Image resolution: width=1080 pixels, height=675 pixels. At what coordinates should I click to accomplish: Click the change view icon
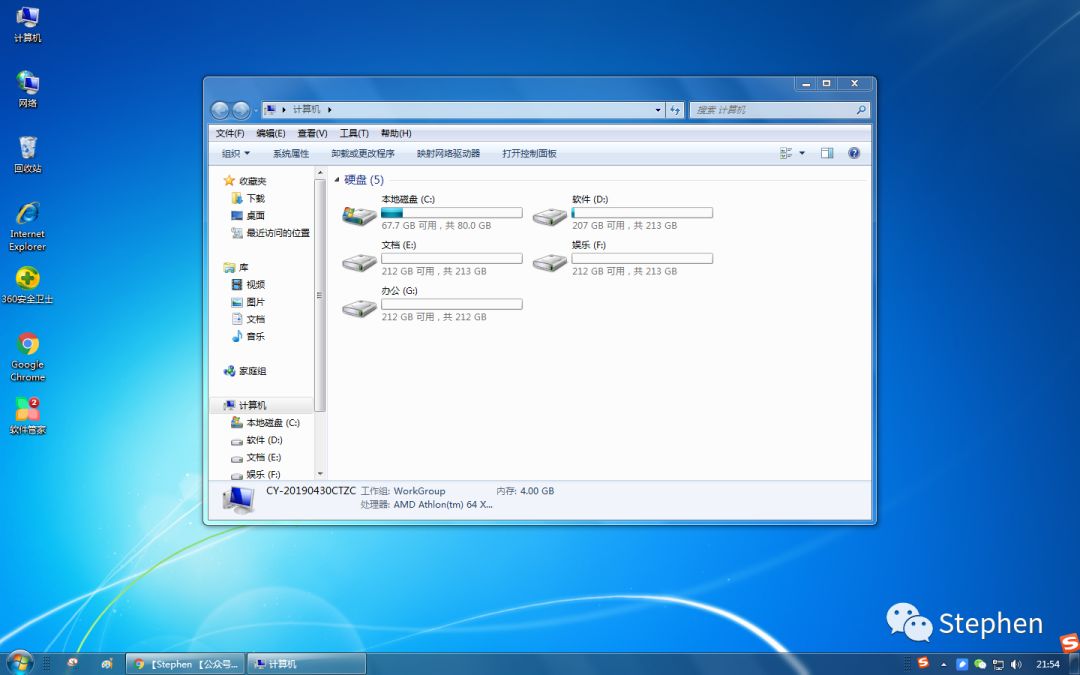(x=786, y=153)
